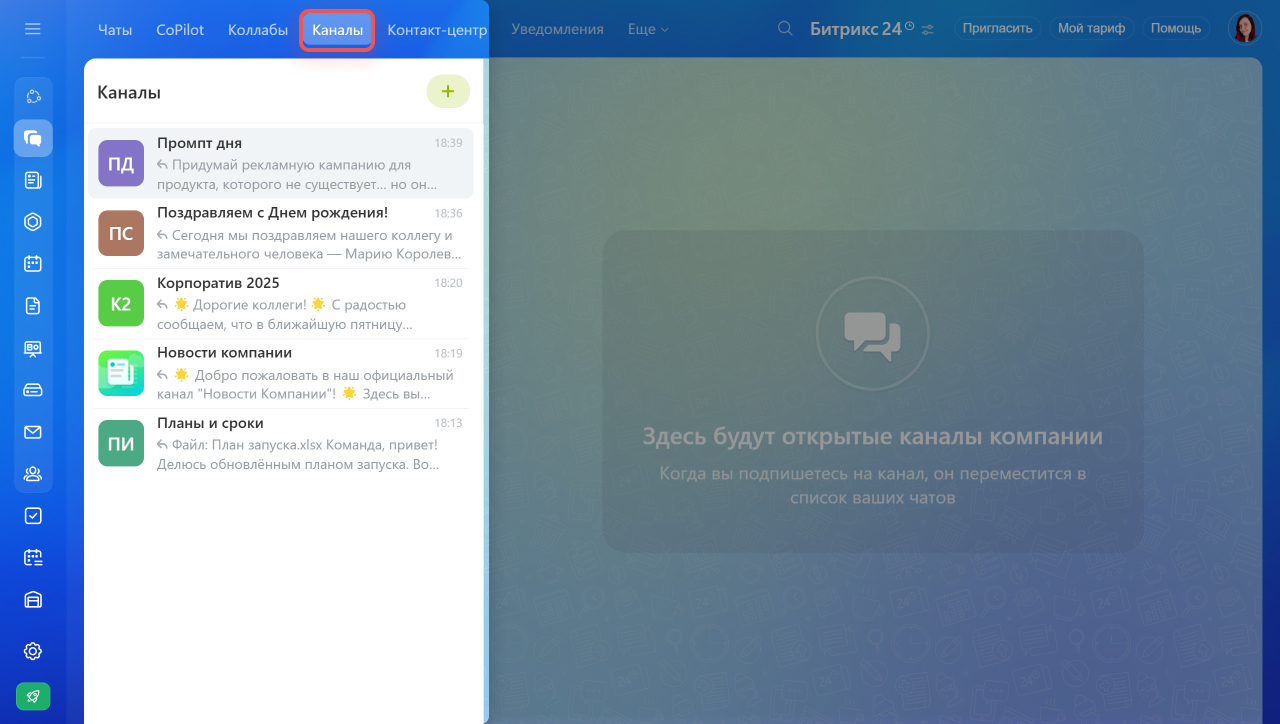Expand the "Еще" dropdown menu

(648, 30)
